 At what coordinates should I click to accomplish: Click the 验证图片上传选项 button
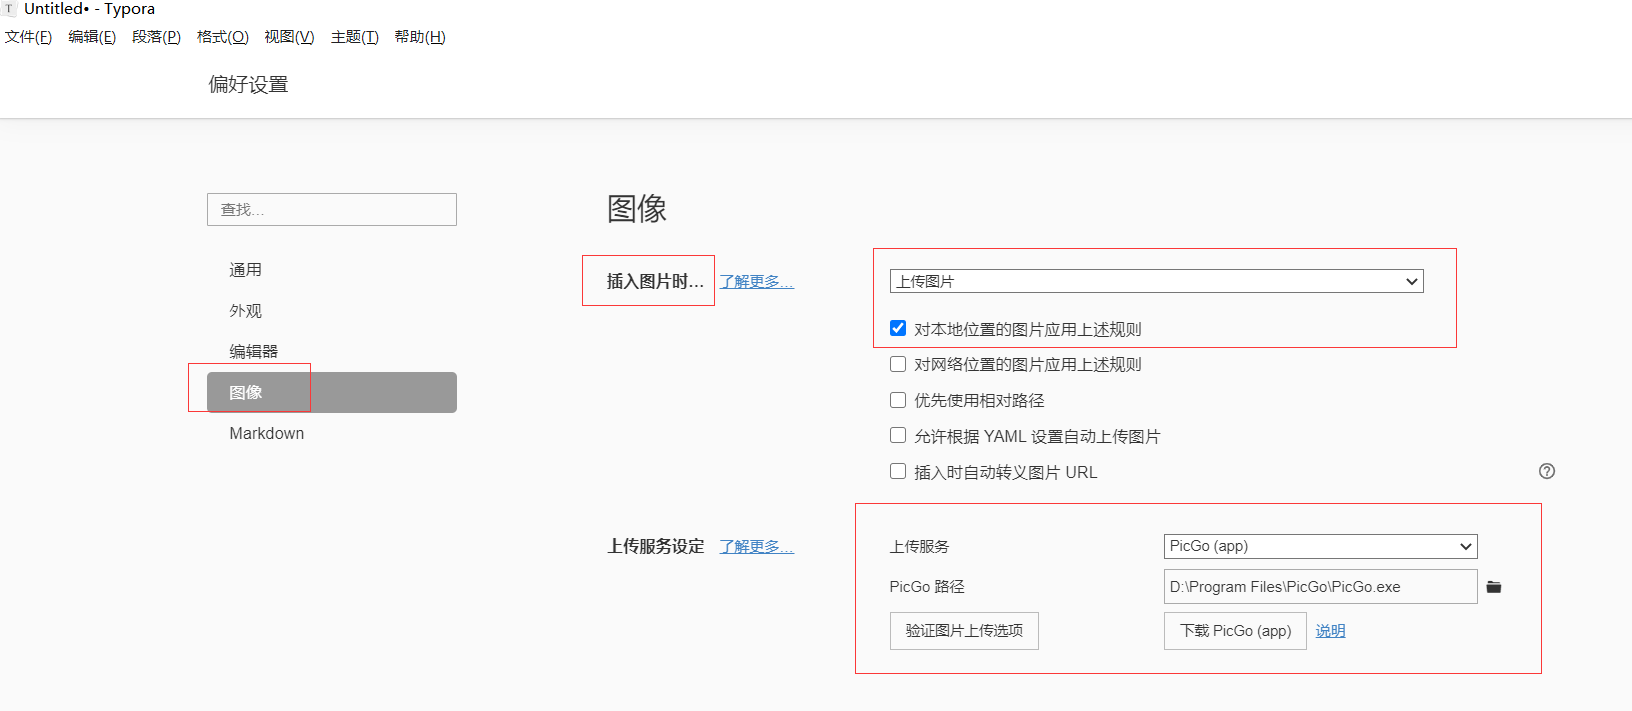pyautogui.click(x=964, y=631)
